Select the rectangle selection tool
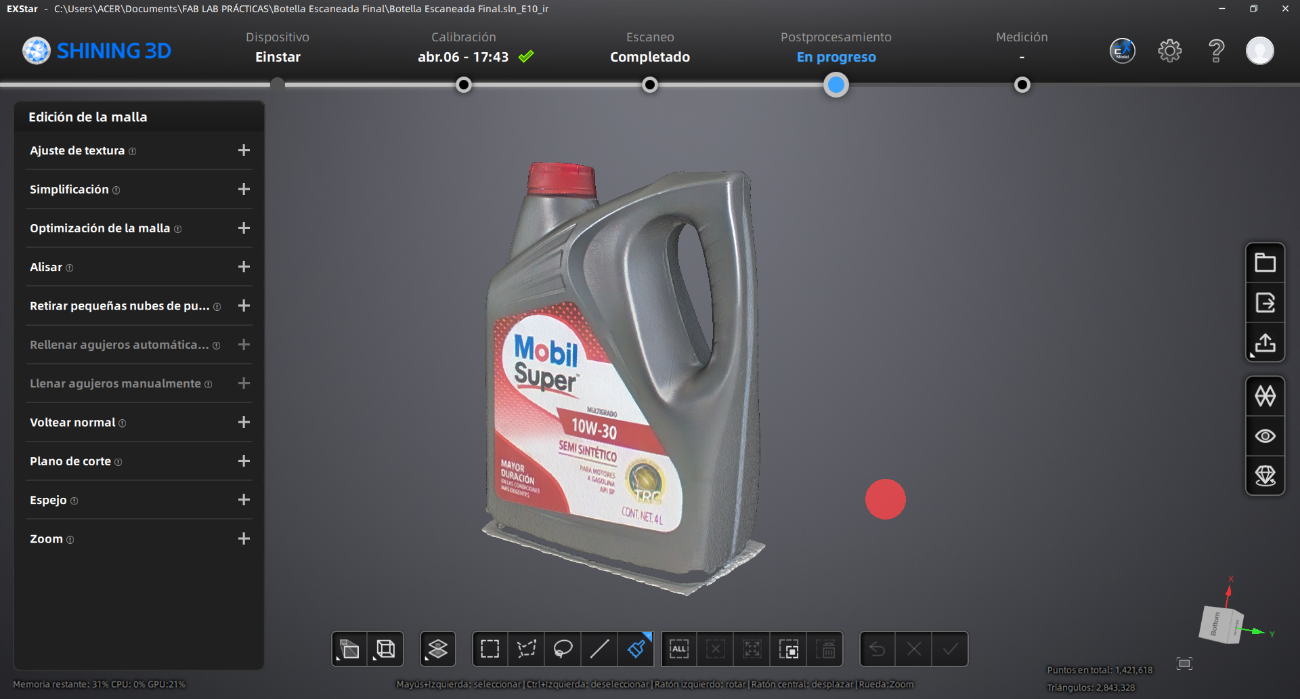This screenshot has width=1300, height=699. pyautogui.click(x=490, y=649)
